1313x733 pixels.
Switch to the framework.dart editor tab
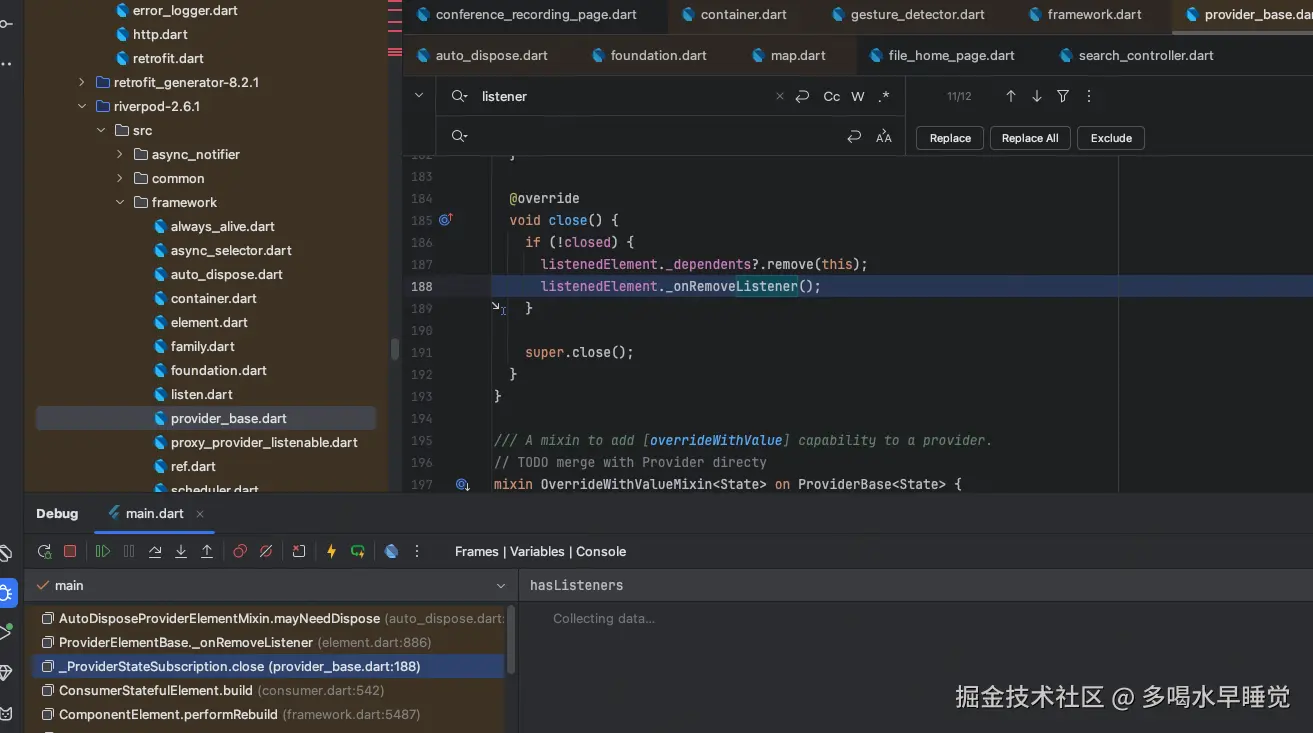click(x=1094, y=14)
